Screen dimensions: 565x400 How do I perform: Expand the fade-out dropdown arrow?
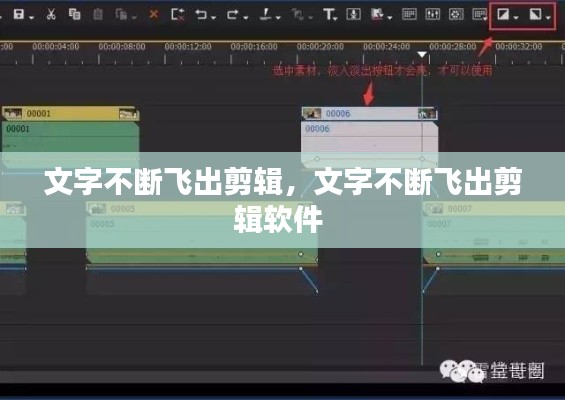pyautogui.click(x=548, y=17)
